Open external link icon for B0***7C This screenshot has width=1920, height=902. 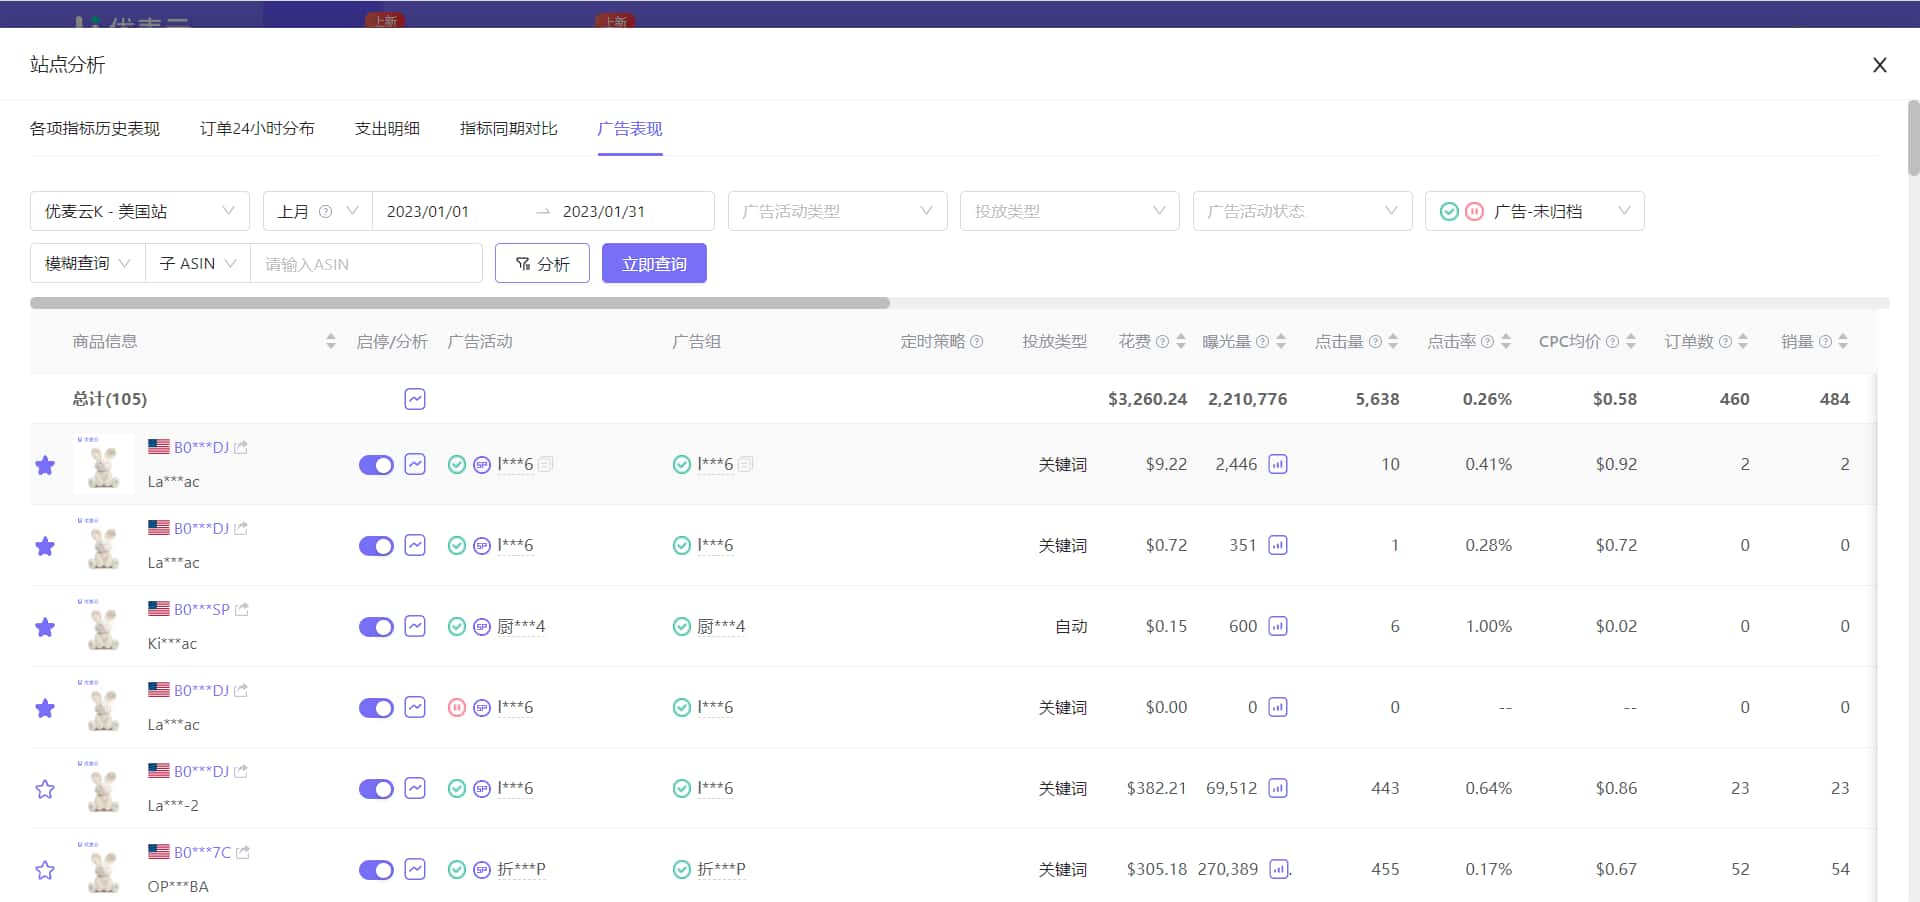coord(243,852)
